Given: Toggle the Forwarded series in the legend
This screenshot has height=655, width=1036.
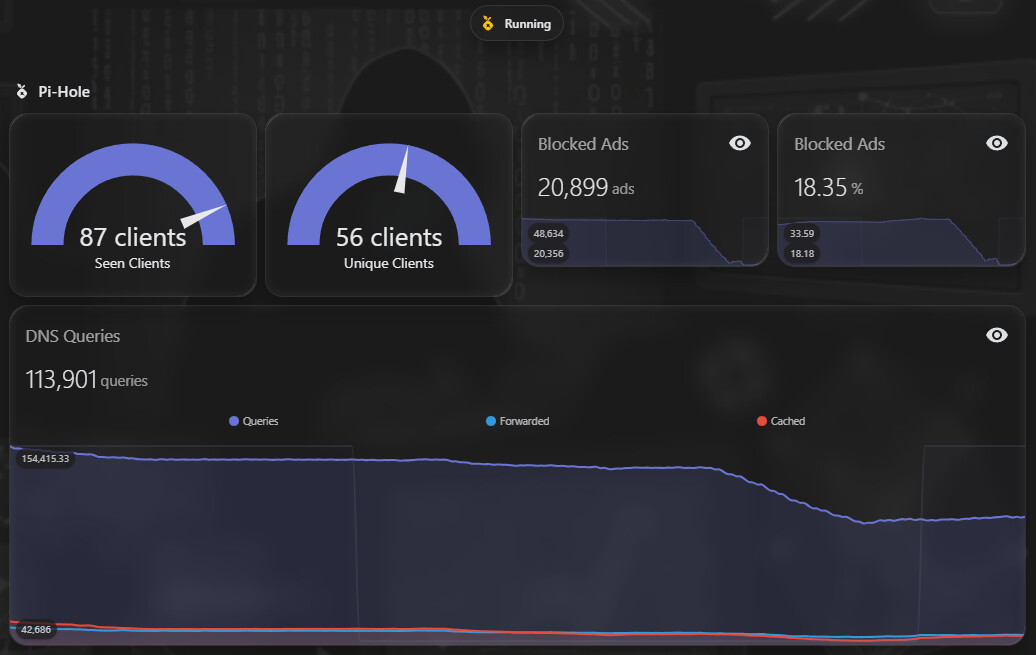Looking at the screenshot, I should (x=517, y=421).
